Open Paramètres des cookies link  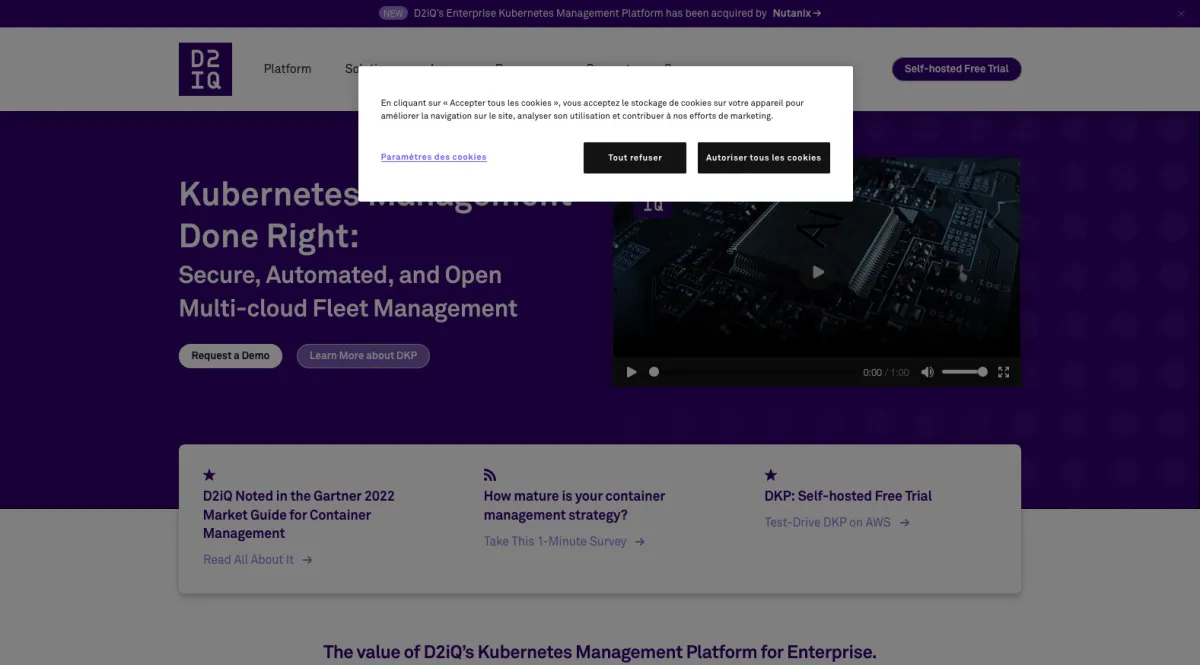(x=434, y=157)
